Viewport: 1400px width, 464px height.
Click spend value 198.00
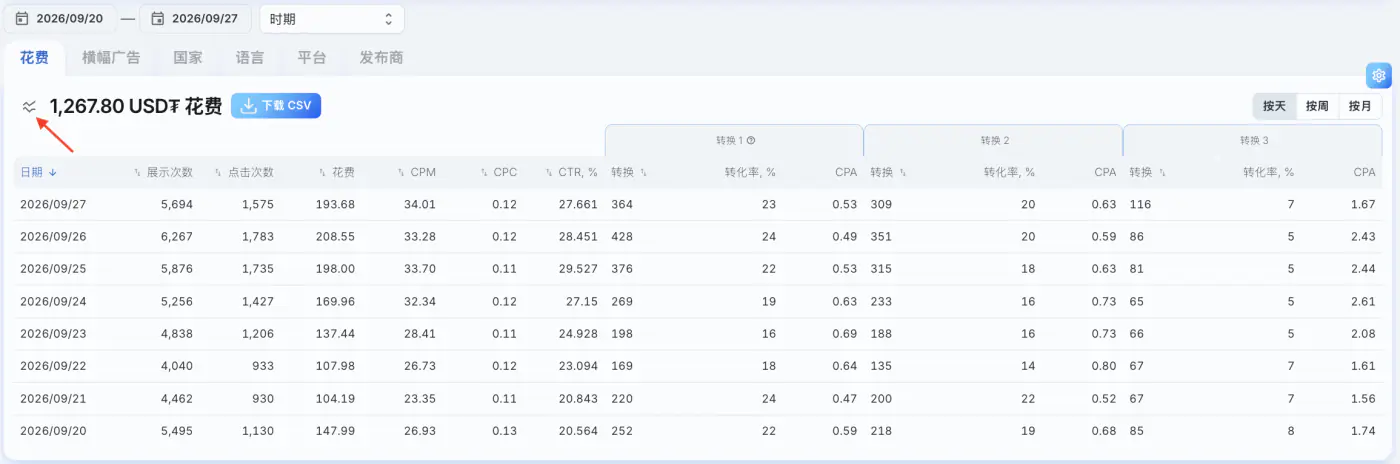click(x=337, y=270)
